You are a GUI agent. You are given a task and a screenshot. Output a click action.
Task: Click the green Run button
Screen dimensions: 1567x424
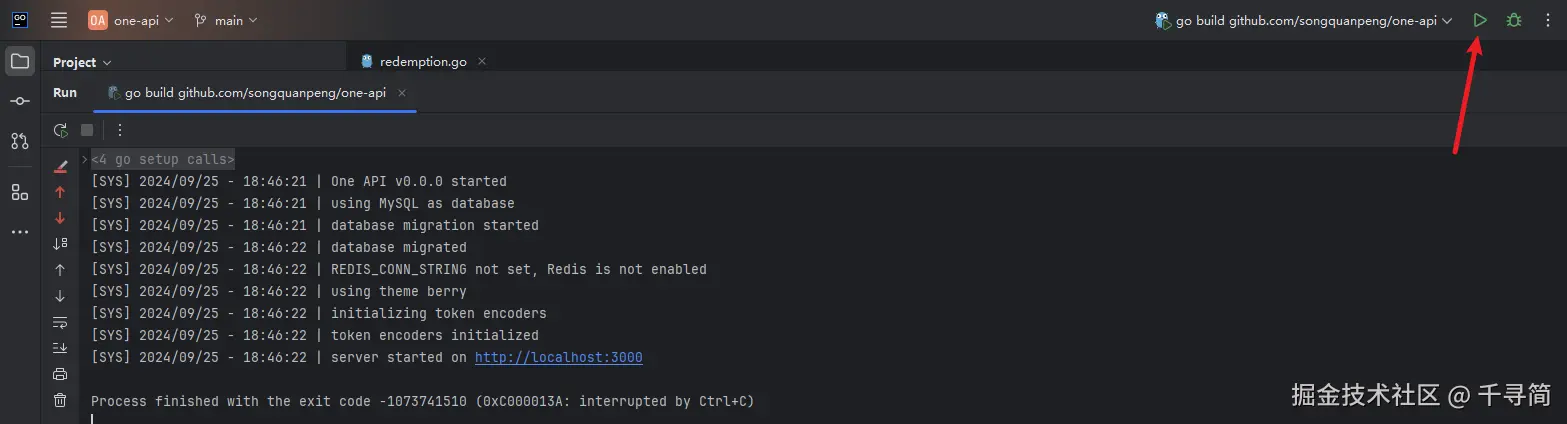(x=1480, y=20)
